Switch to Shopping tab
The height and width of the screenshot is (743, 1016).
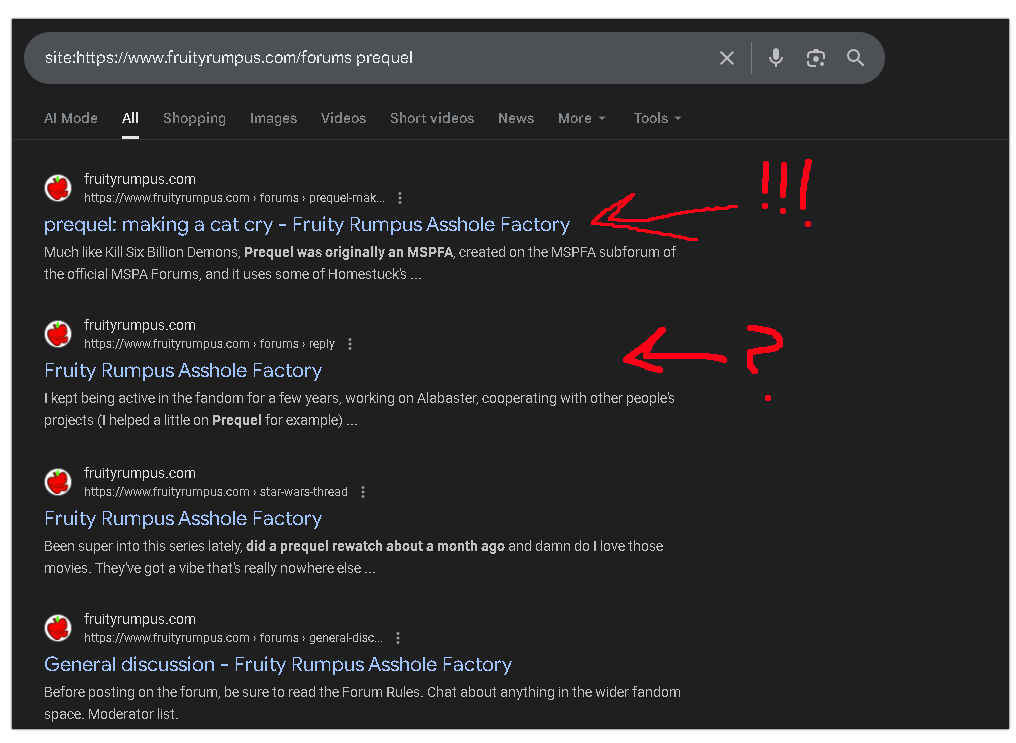coord(194,119)
